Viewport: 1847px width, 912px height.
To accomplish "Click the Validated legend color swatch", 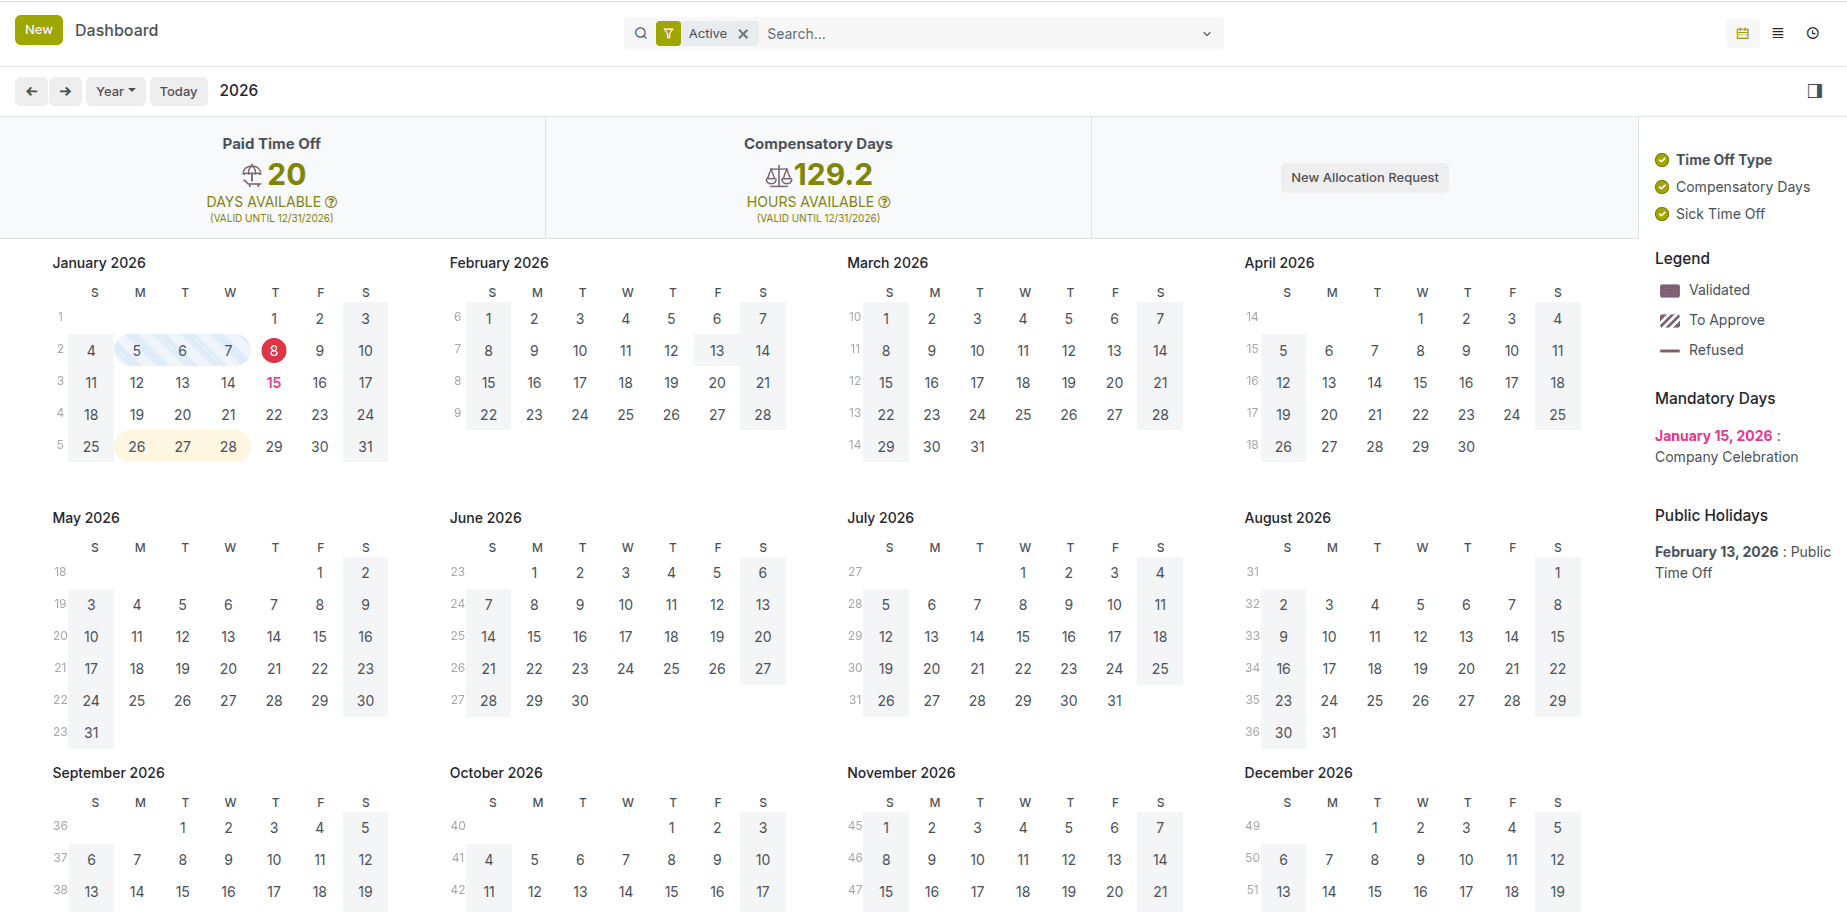I will 1670,291.
